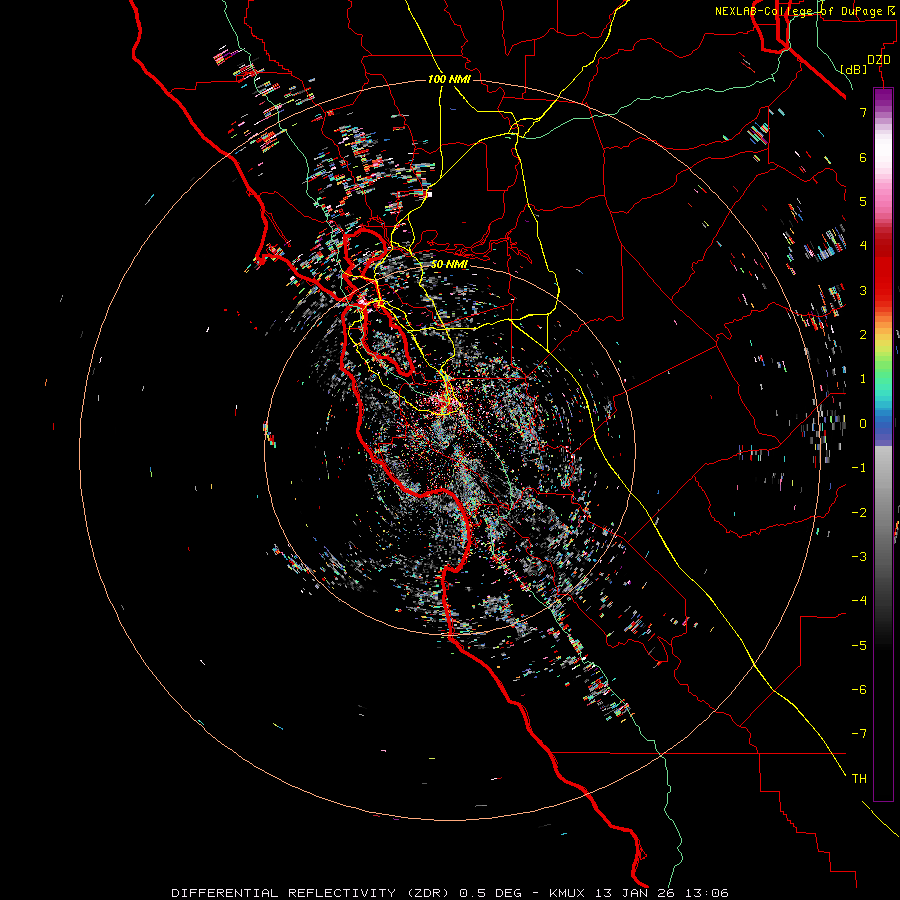Click the 2 dB scale label
This screenshot has width=900, height=900.
click(863, 335)
